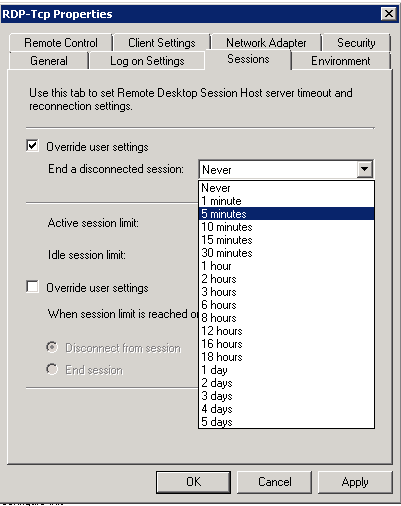The image size is (401, 506).
Task: Click the OK button
Action: [x=193, y=482]
